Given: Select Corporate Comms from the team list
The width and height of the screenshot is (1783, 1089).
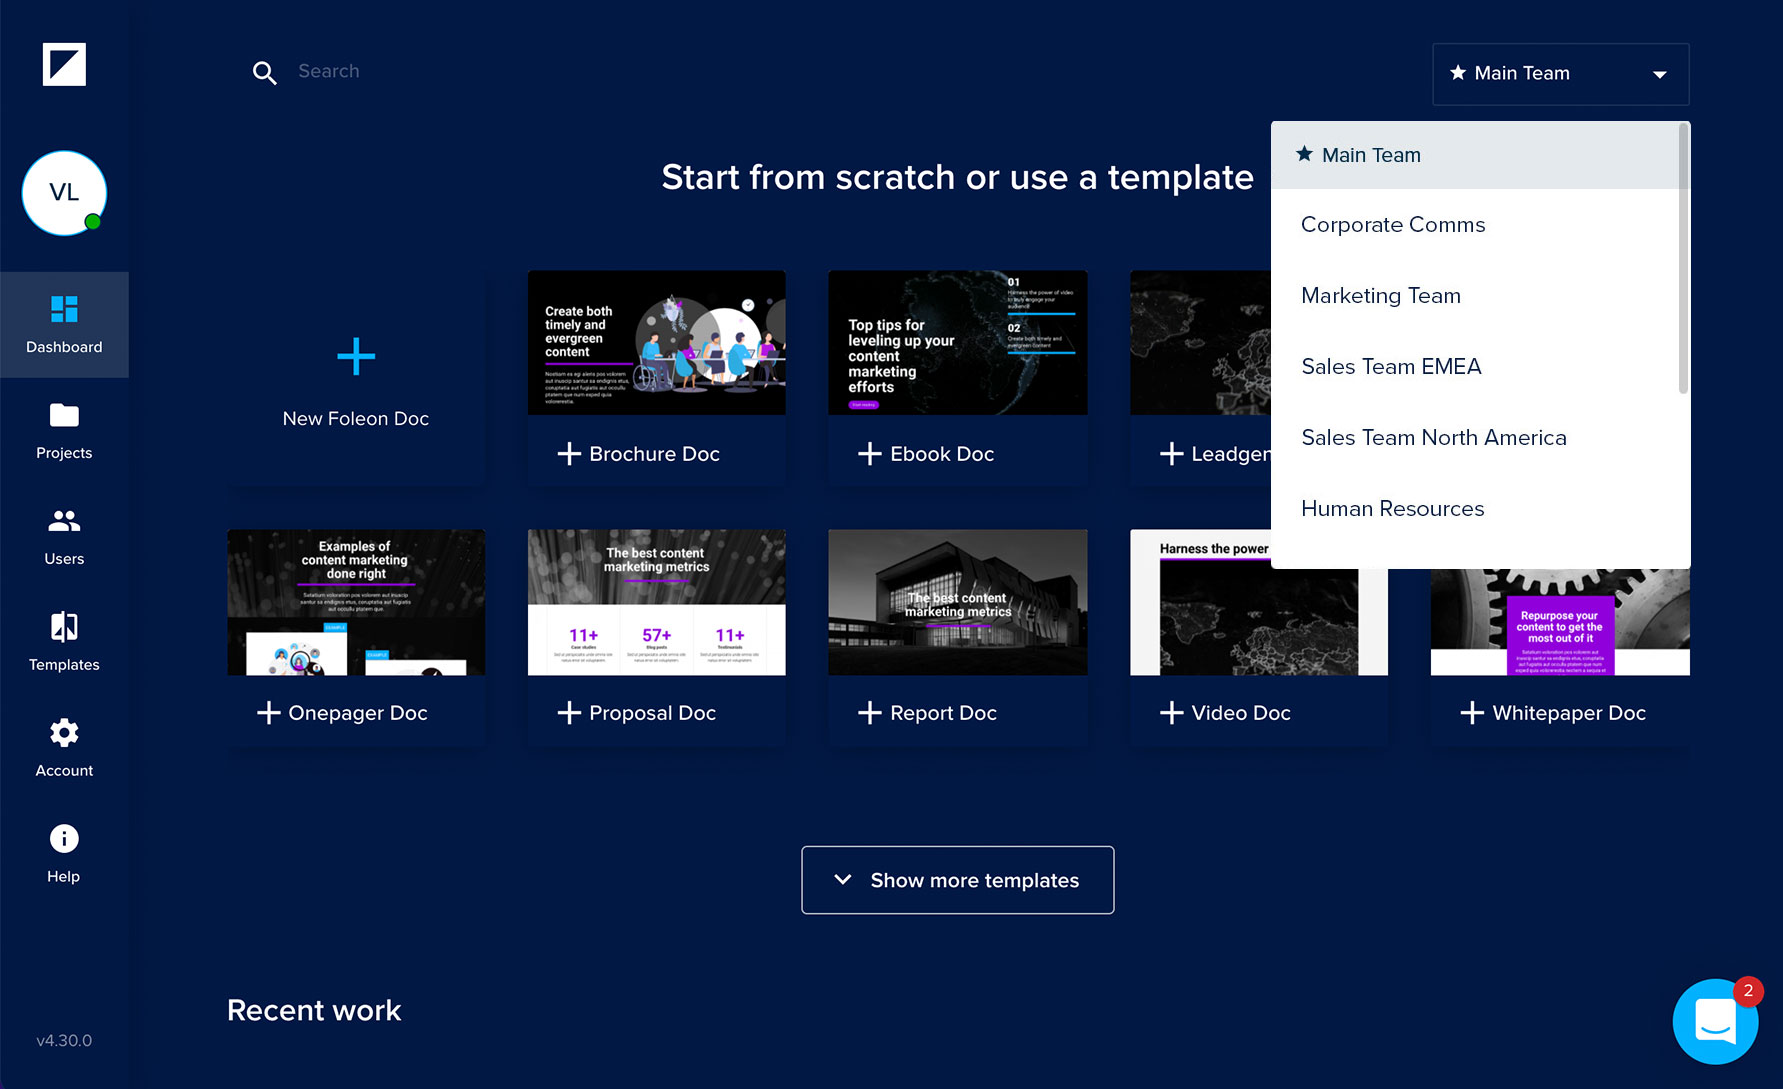Looking at the screenshot, I should (1392, 225).
